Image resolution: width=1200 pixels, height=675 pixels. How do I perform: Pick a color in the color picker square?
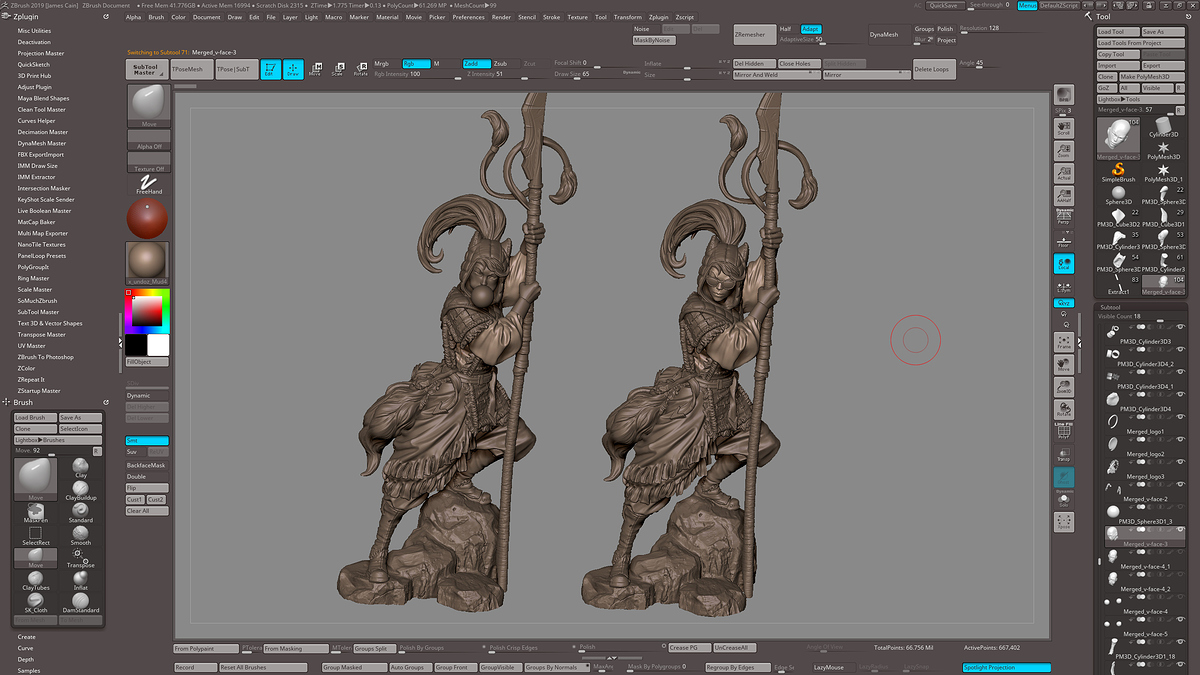coord(146,312)
